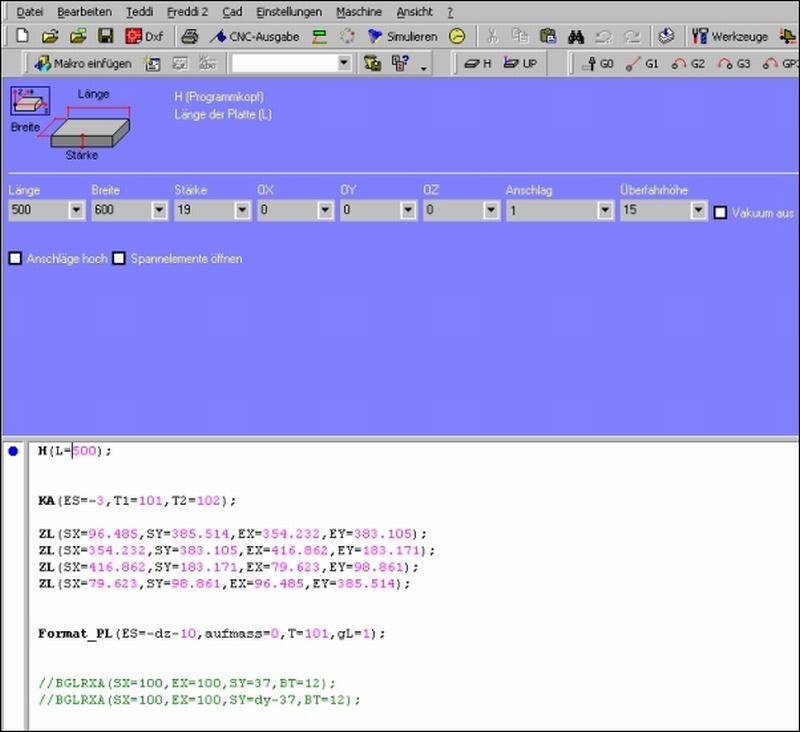
Task: Insert a G2 arc
Action: click(x=688, y=64)
